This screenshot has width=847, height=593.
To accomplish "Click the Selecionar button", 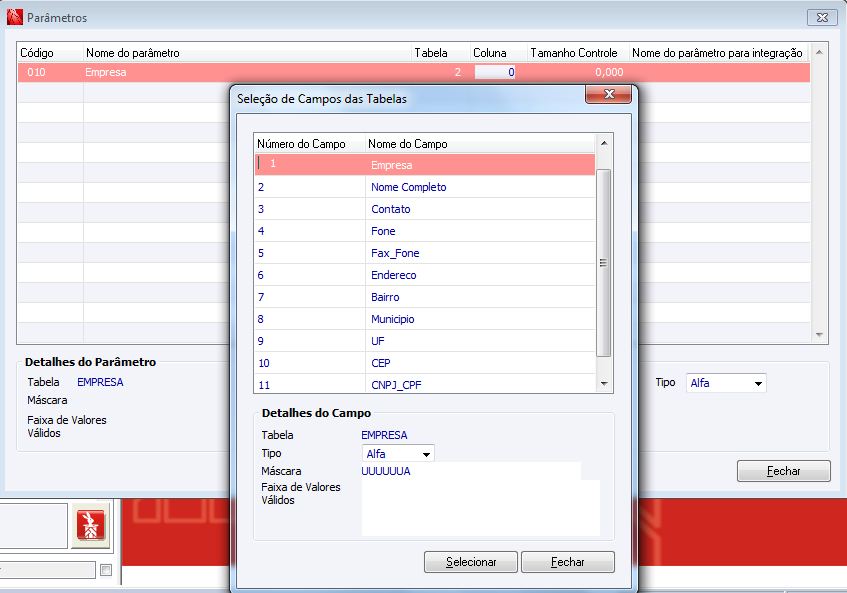I will coord(470,562).
